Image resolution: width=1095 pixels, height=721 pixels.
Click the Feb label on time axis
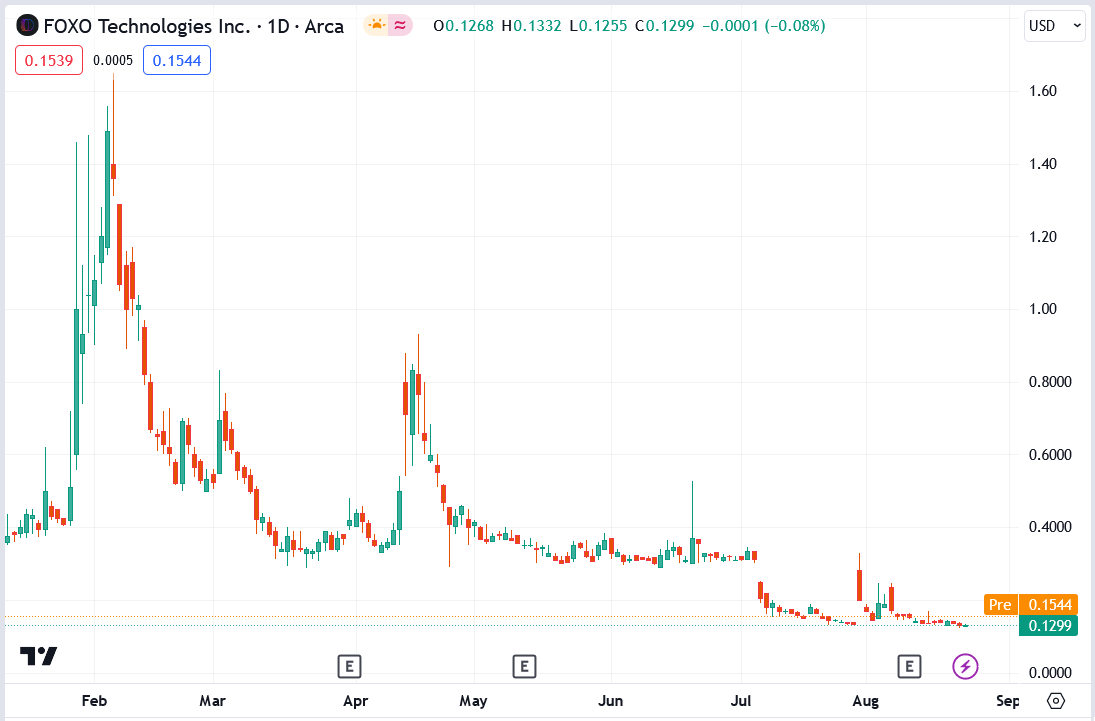tap(94, 700)
